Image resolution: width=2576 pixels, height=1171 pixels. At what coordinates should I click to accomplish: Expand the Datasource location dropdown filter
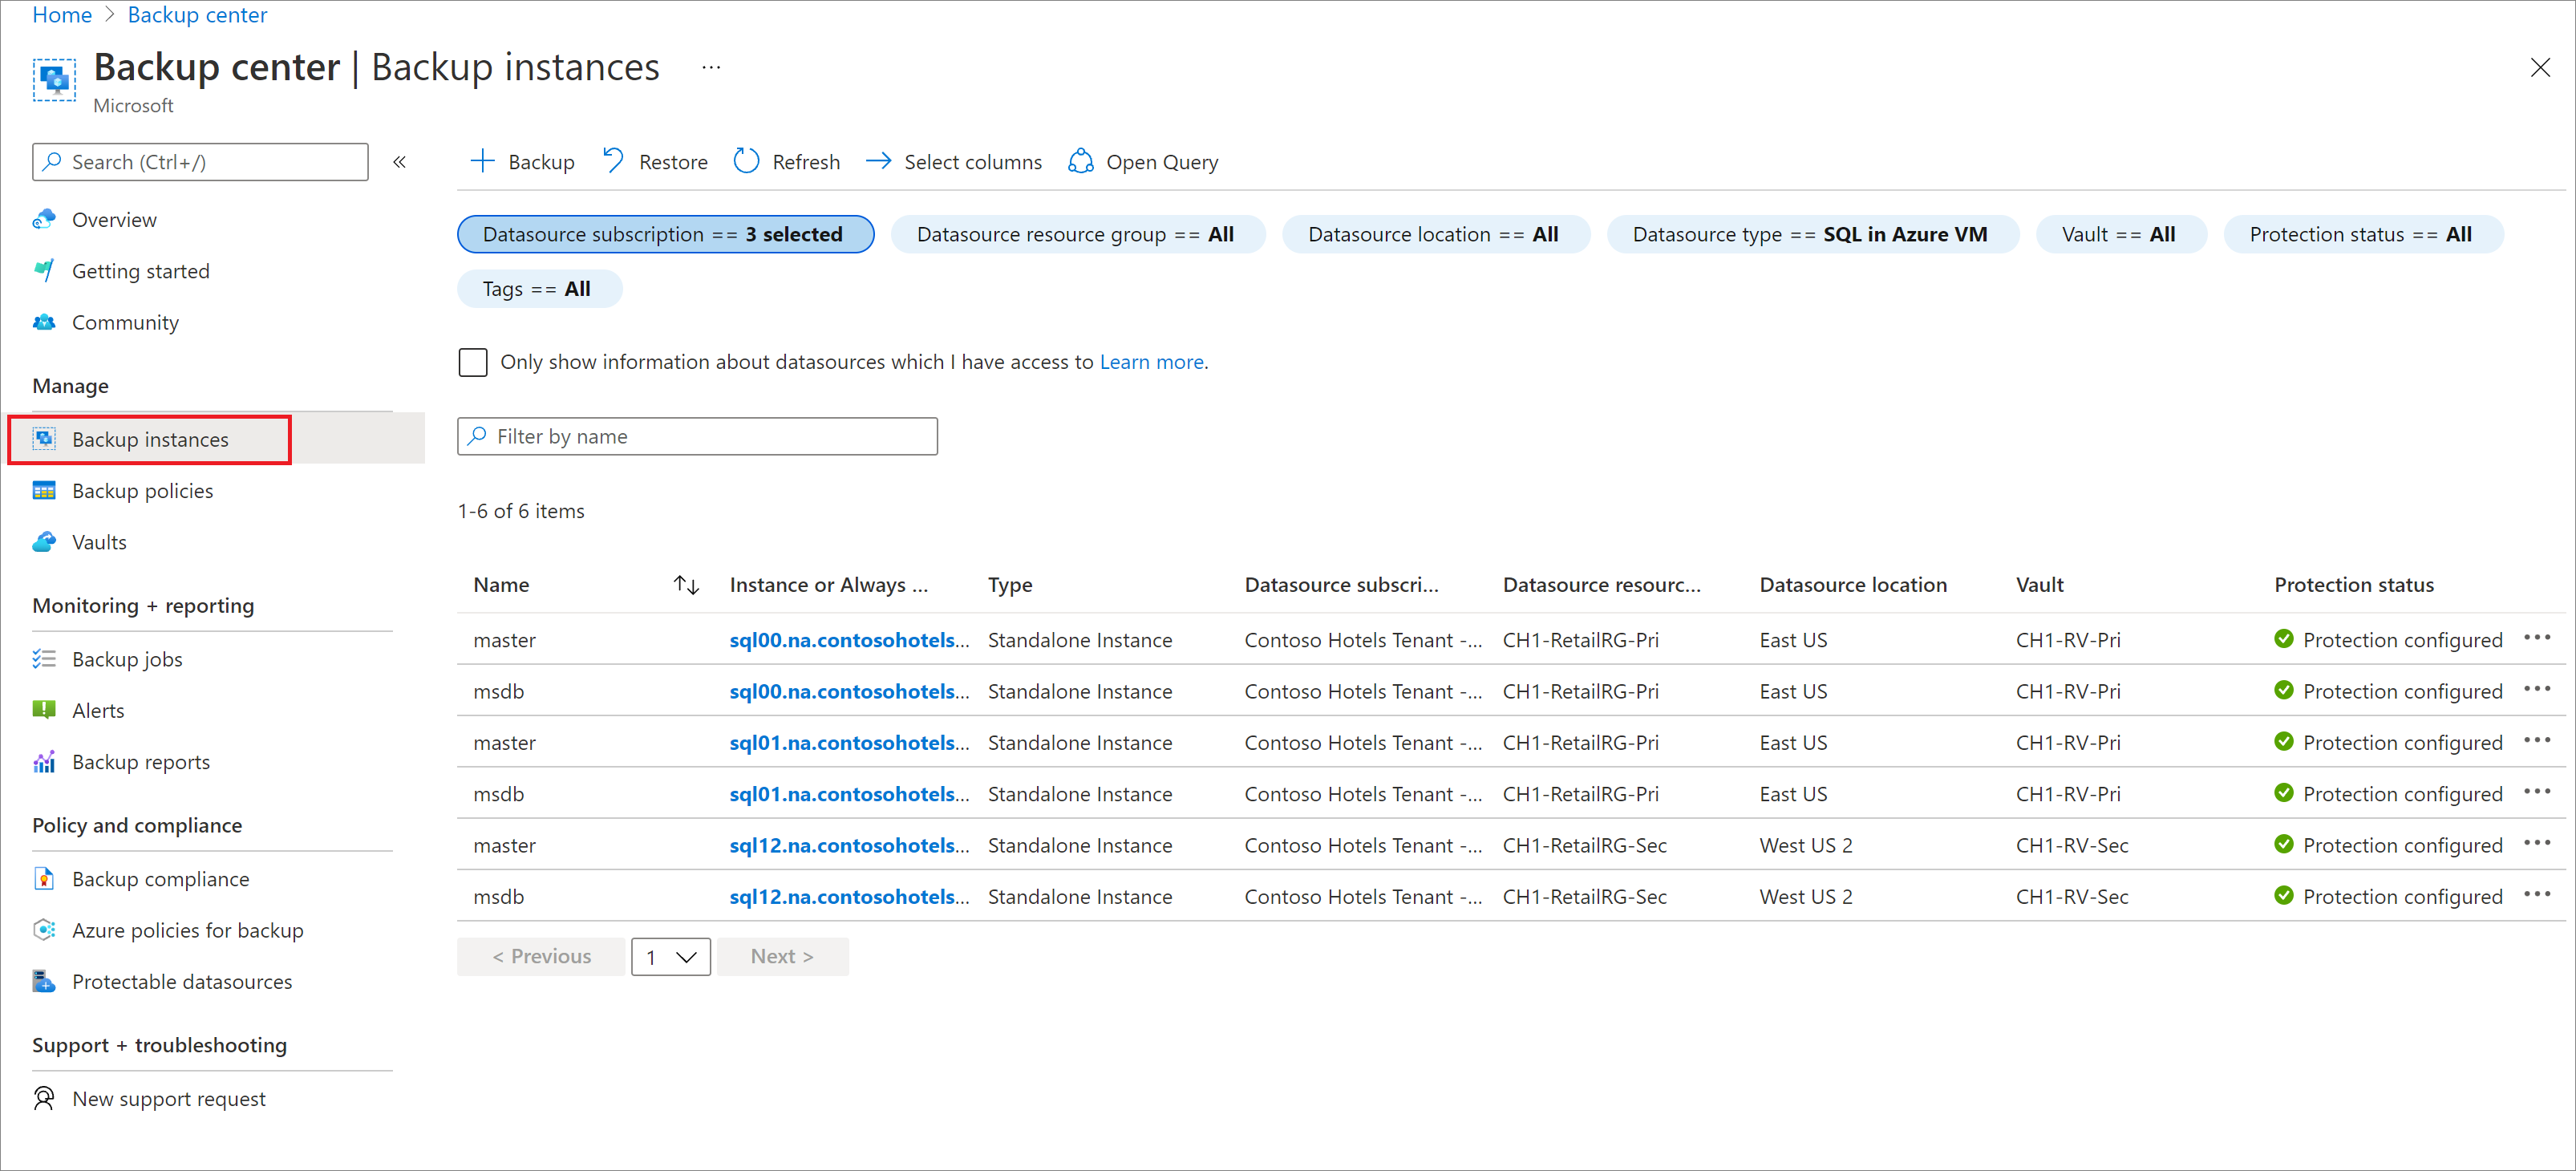click(1431, 233)
